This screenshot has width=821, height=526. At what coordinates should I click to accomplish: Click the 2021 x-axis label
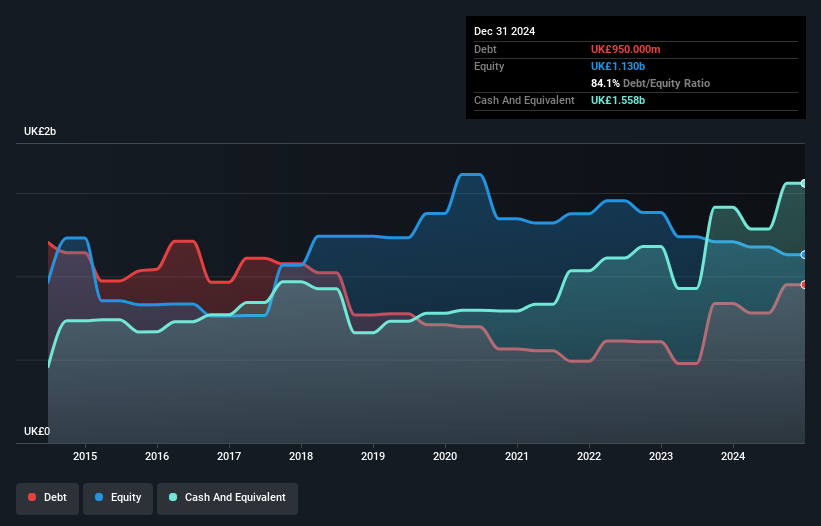point(517,456)
